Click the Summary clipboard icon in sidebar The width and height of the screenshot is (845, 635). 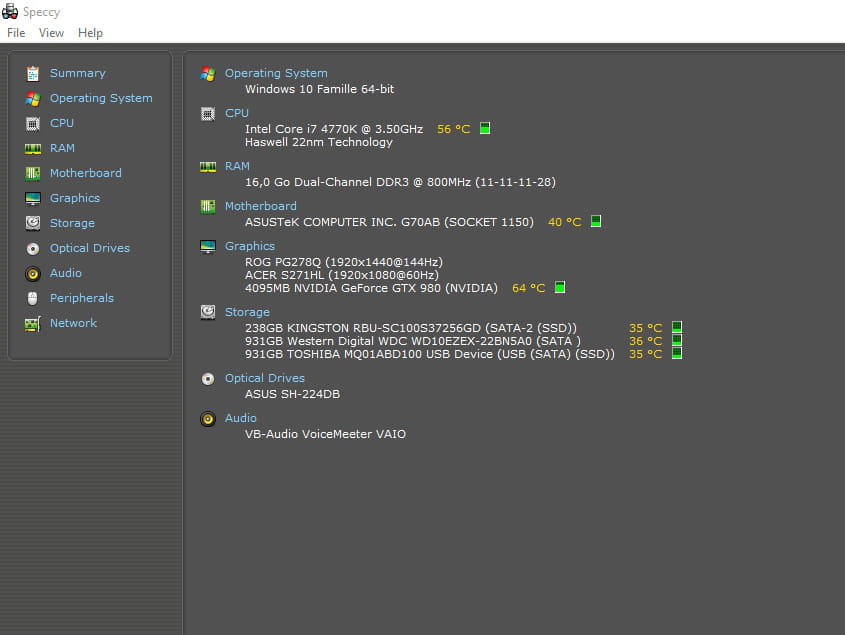pos(33,73)
